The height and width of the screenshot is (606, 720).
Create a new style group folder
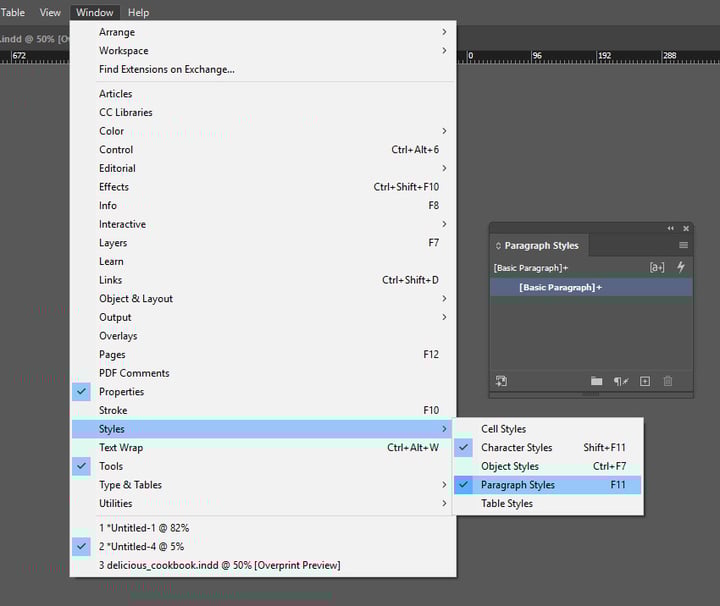point(596,381)
